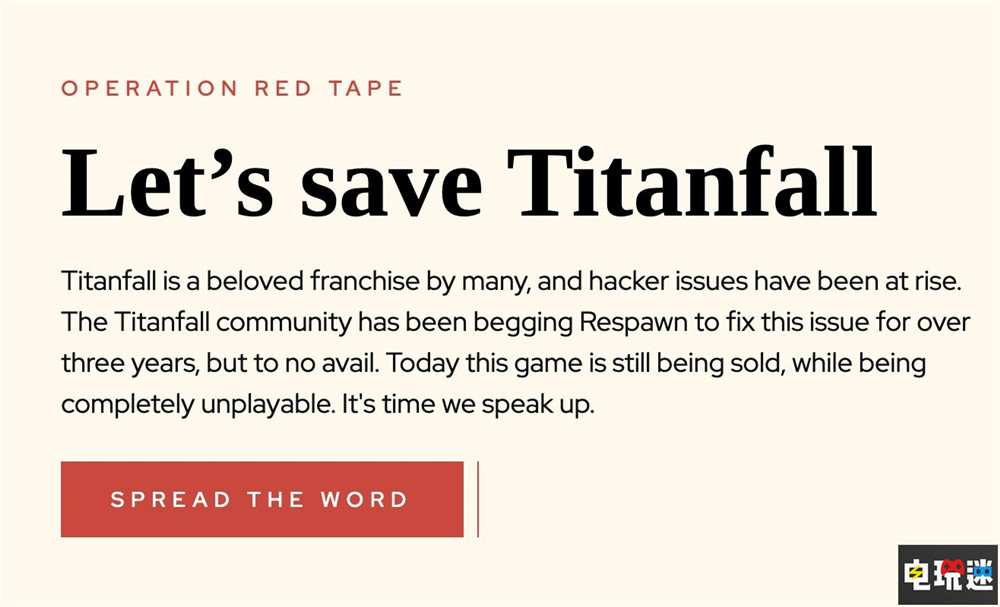Click the word "TAPE" in the red label

pos(366,88)
